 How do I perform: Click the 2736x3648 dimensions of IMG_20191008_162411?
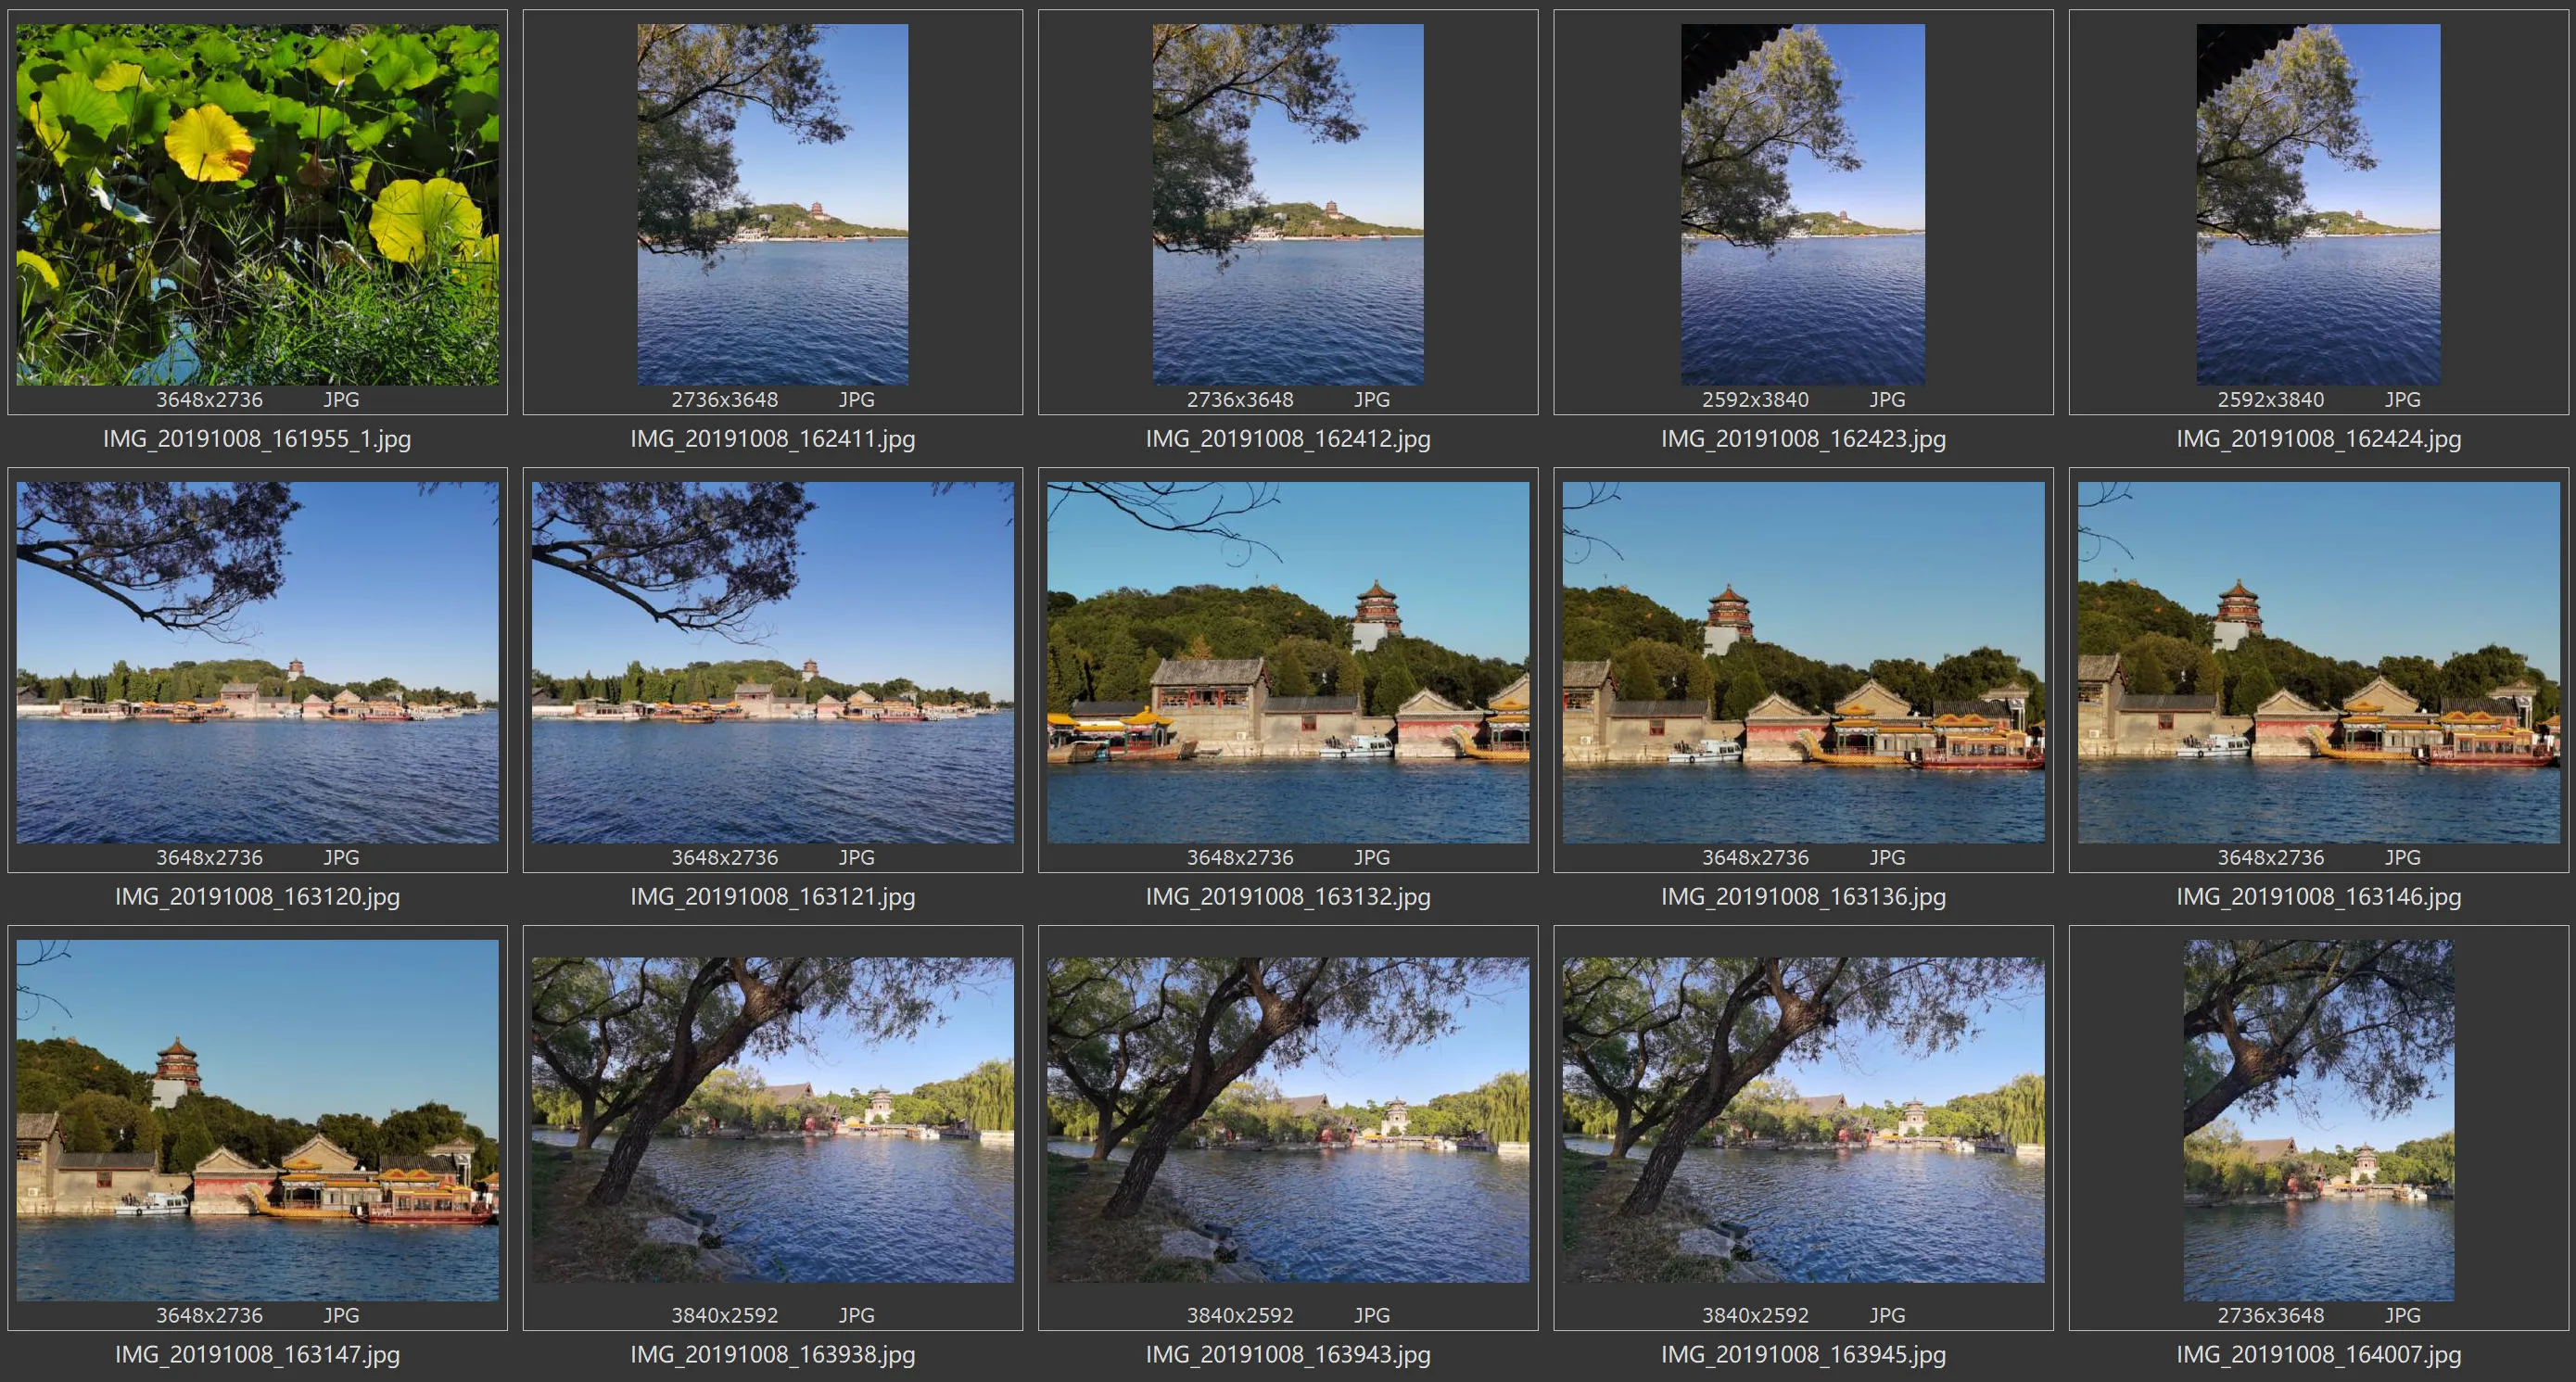coord(724,400)
